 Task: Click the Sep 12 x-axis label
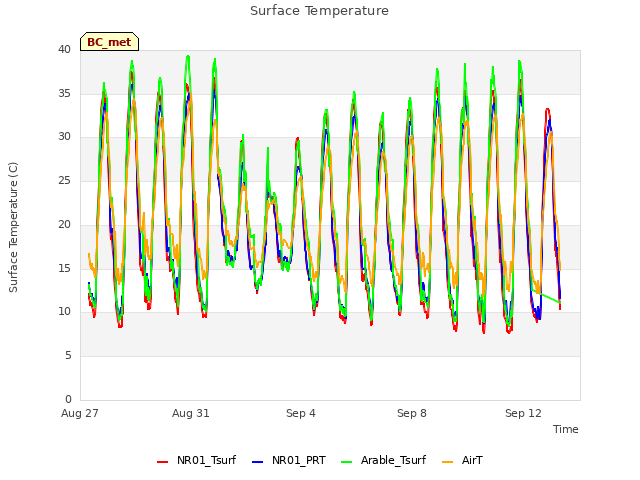point(523,413)
